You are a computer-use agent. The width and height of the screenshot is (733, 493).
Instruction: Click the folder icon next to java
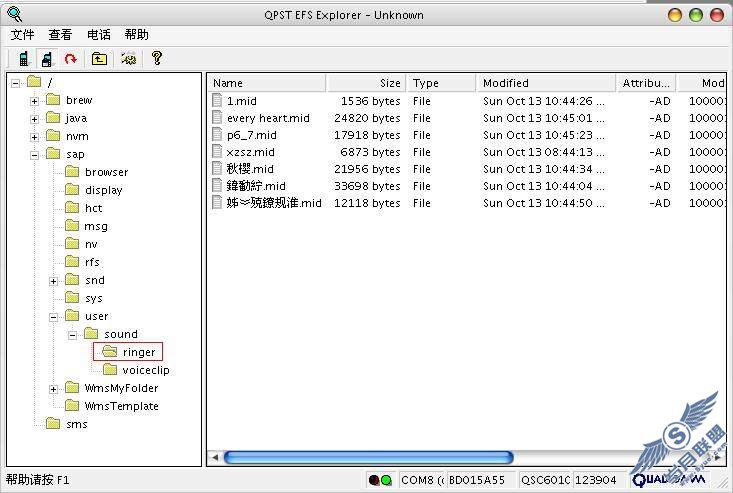point(53,117)
